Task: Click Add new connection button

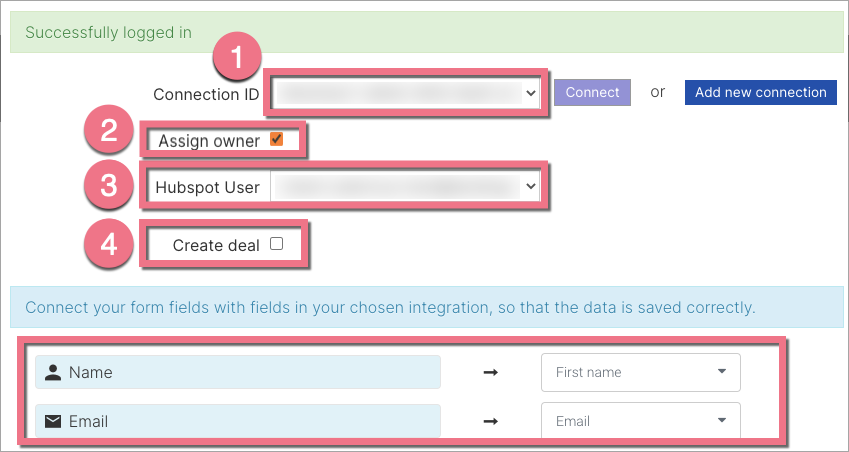Action: (760, 92)
